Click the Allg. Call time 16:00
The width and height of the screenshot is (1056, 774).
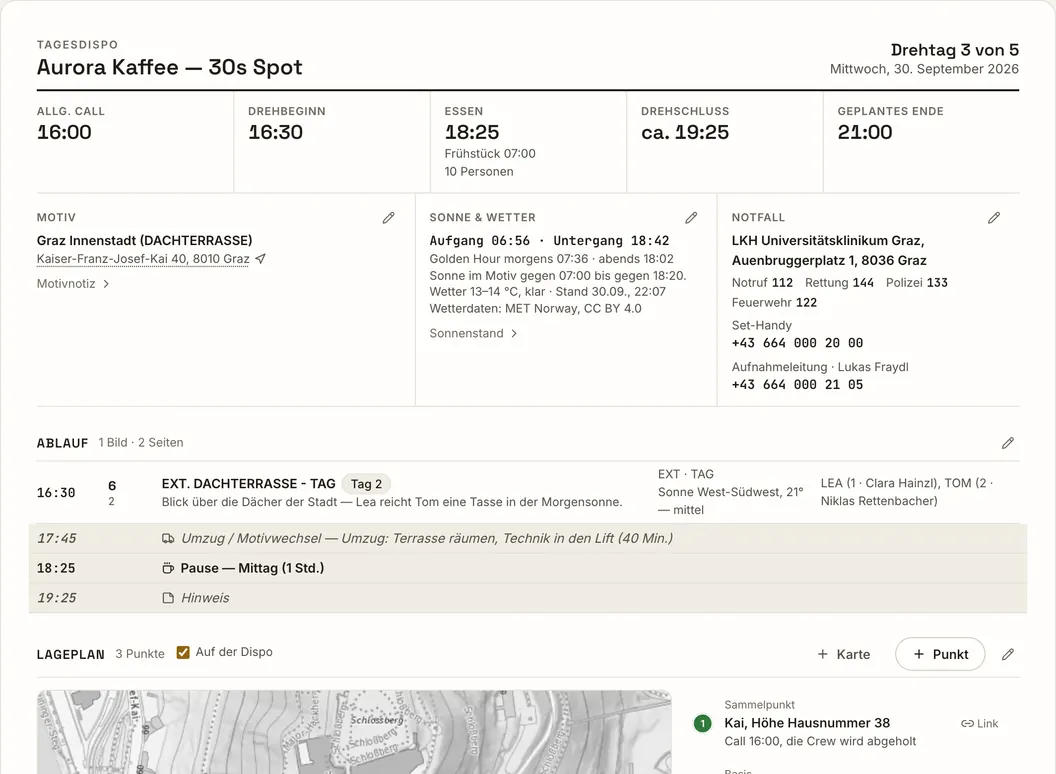64,132
